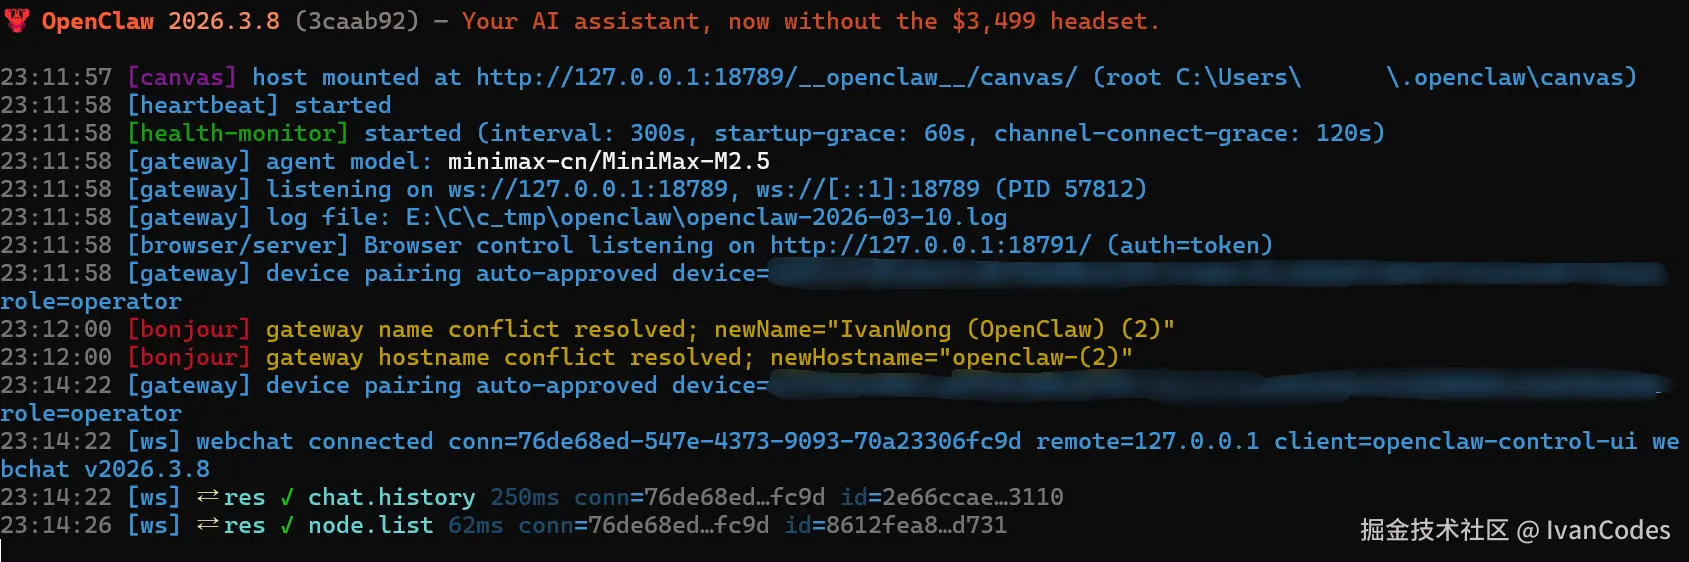This screenshot has width=1689, height=562.
Task: Select the green [health-monitor] tag
Action: click(238, 133)
